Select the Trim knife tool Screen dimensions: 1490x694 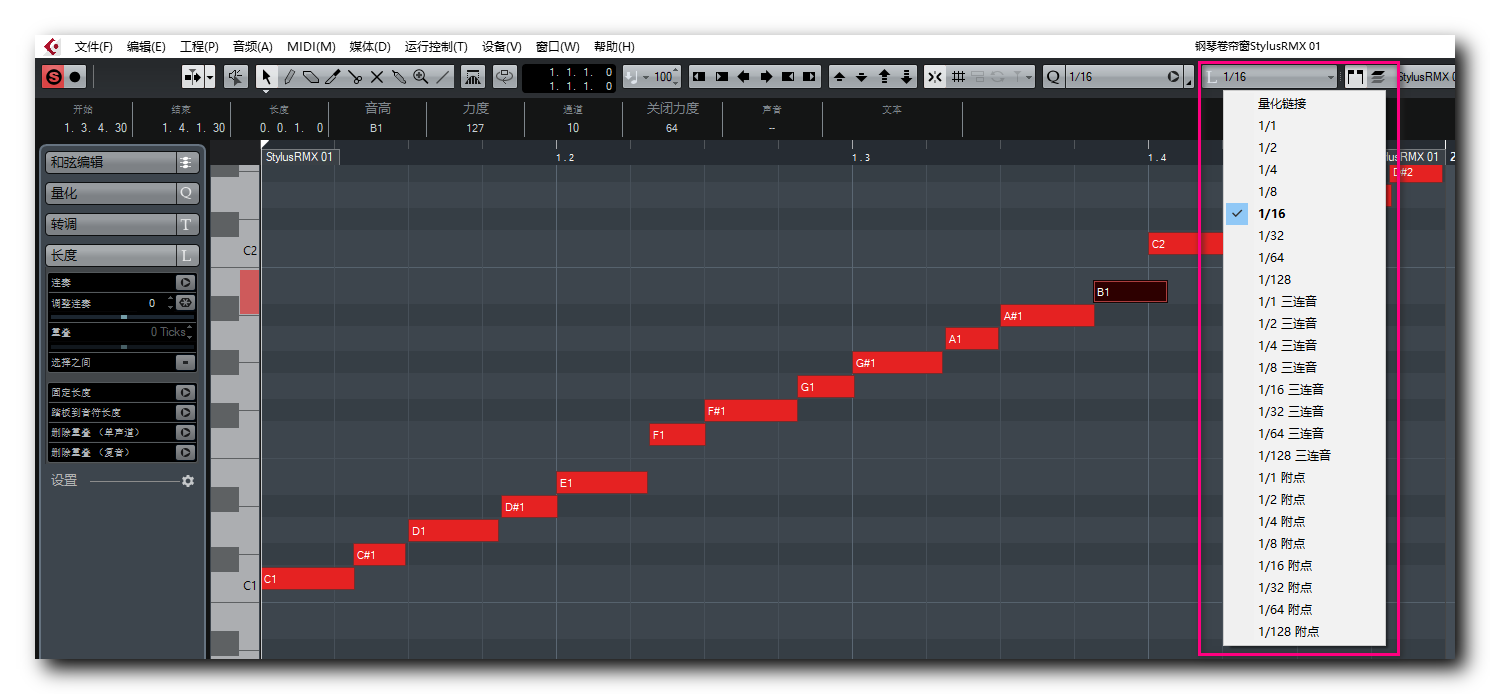click(332, 76)
